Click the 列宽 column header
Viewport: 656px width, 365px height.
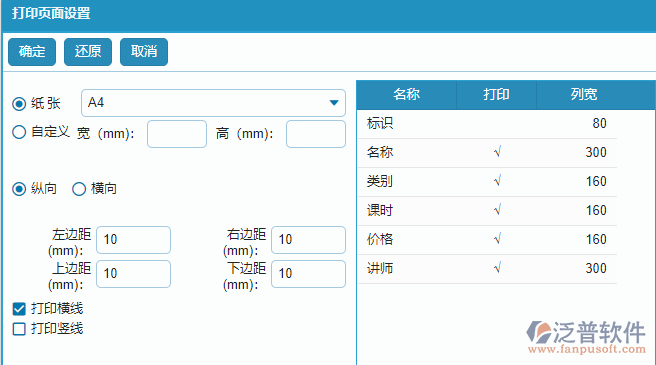click(584, 95)
